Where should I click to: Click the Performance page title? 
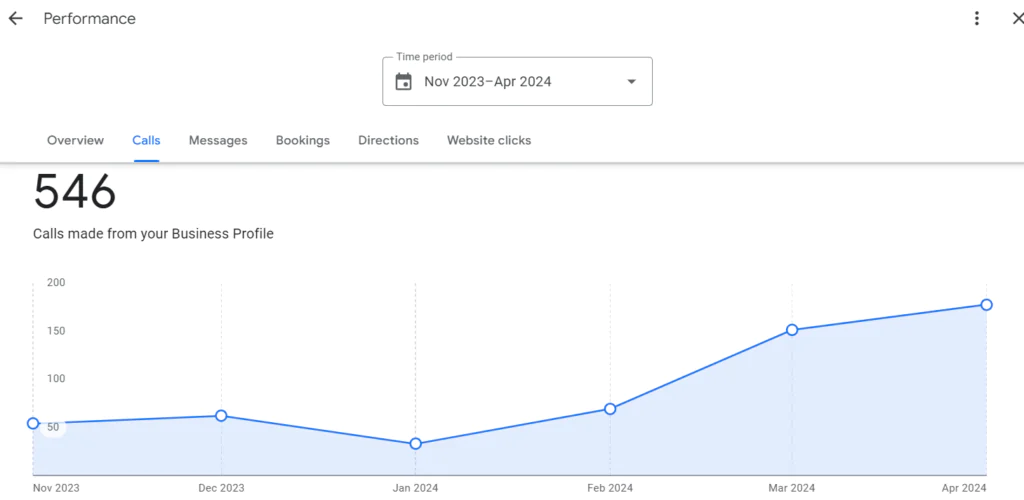click(89, 19)
